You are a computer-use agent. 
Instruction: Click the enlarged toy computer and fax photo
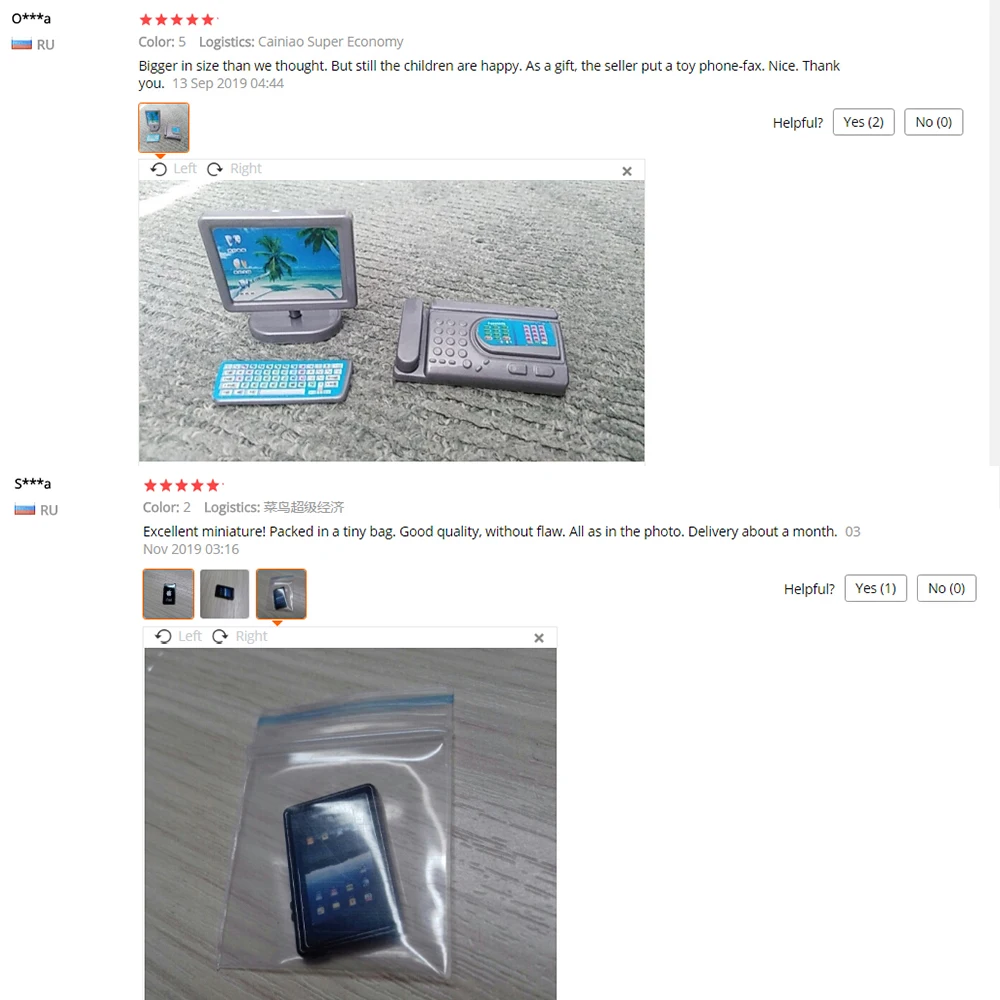pos(392,321)
